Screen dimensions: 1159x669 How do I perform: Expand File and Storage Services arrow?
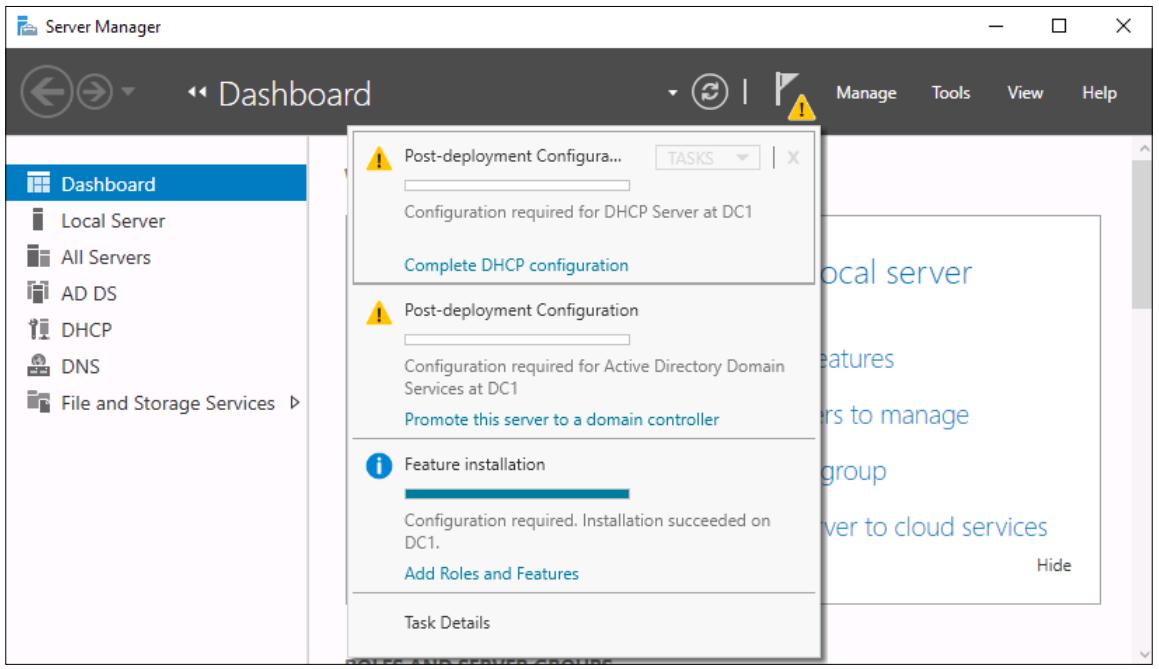(x=295, y=403)
